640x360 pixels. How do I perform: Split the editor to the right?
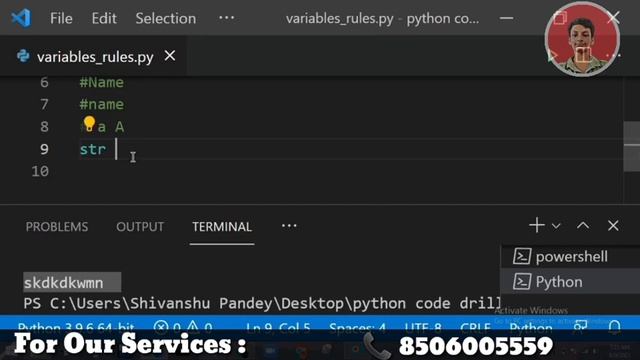click(x=582, y=54)
